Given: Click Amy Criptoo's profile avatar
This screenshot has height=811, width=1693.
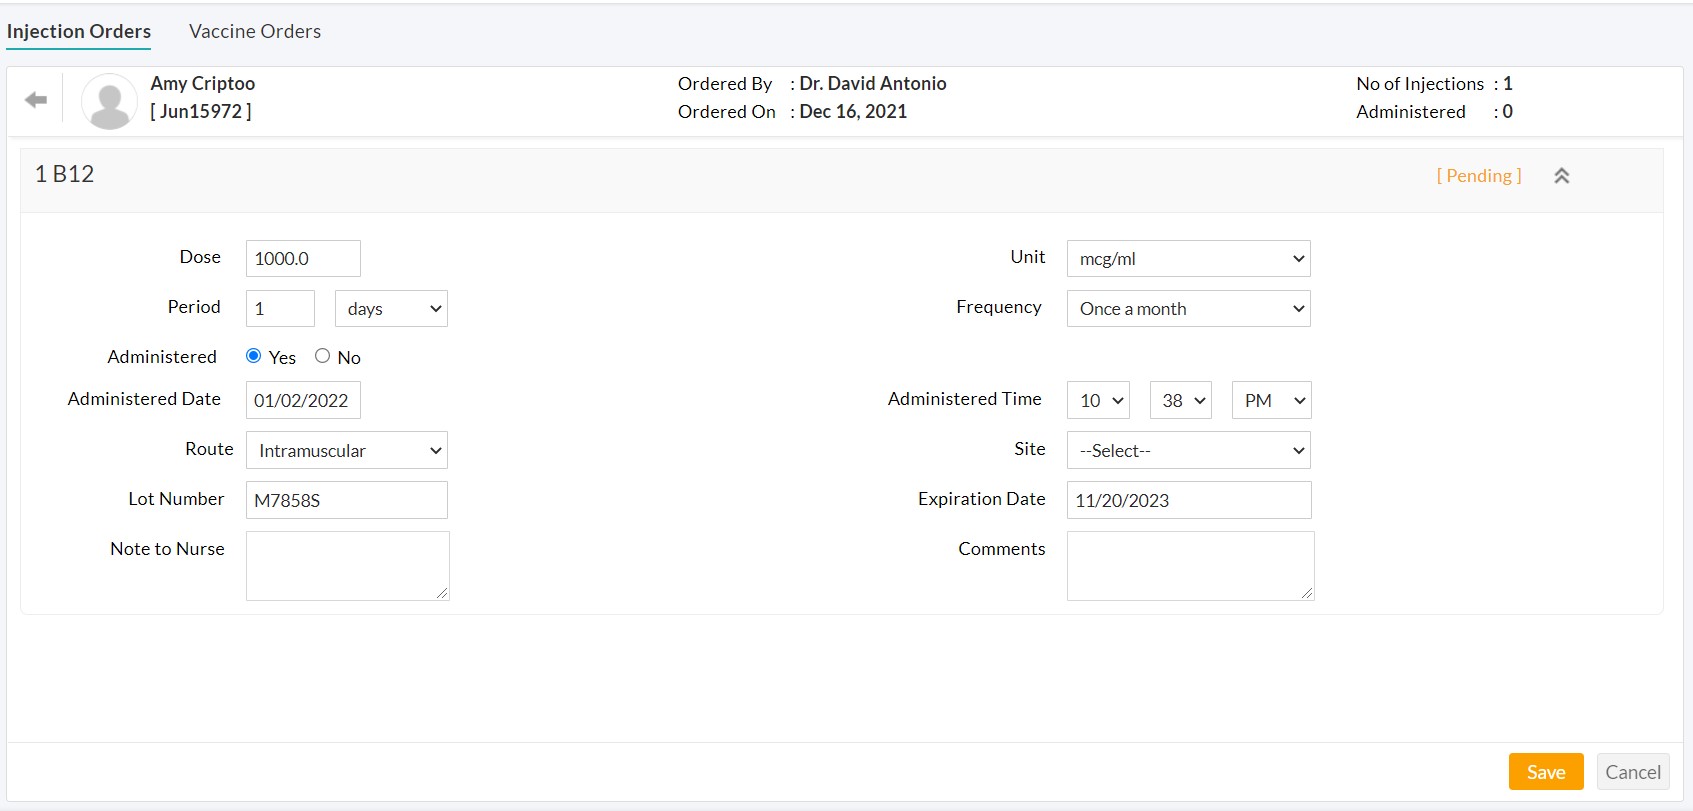Looking at the screenshot, I should [x=108, y=101].
